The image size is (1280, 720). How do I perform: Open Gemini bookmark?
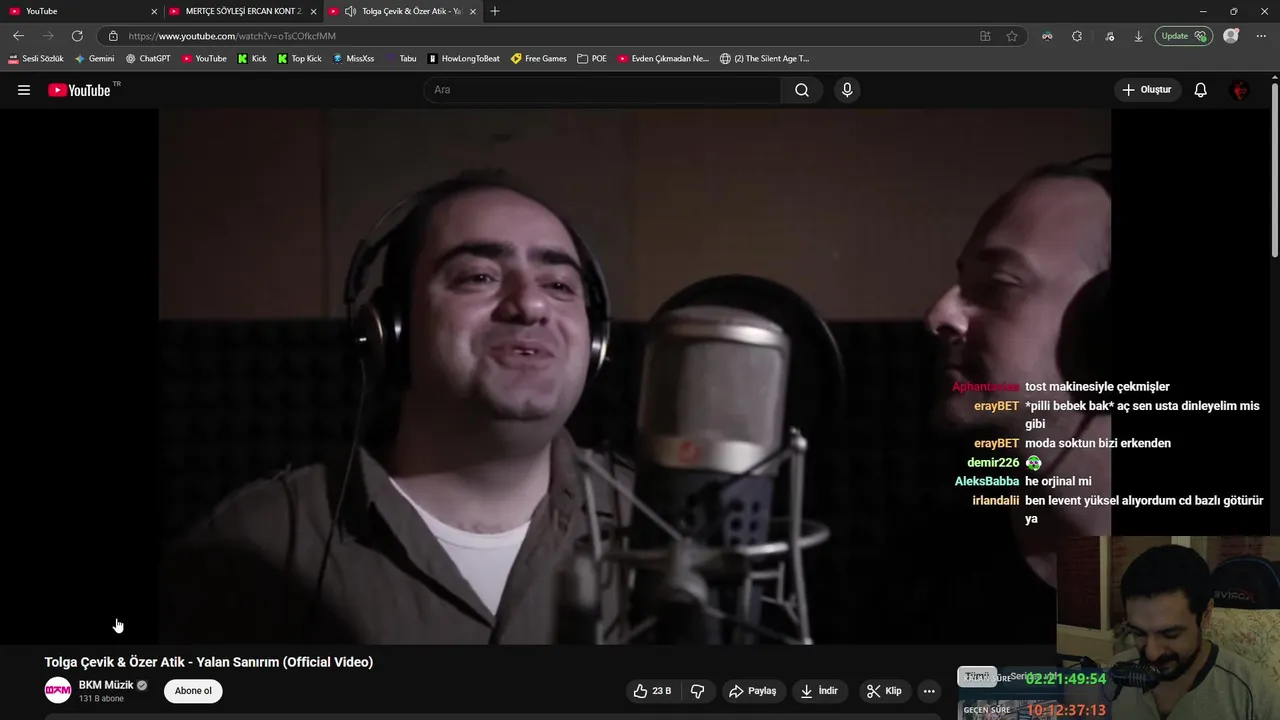point(95,59)
